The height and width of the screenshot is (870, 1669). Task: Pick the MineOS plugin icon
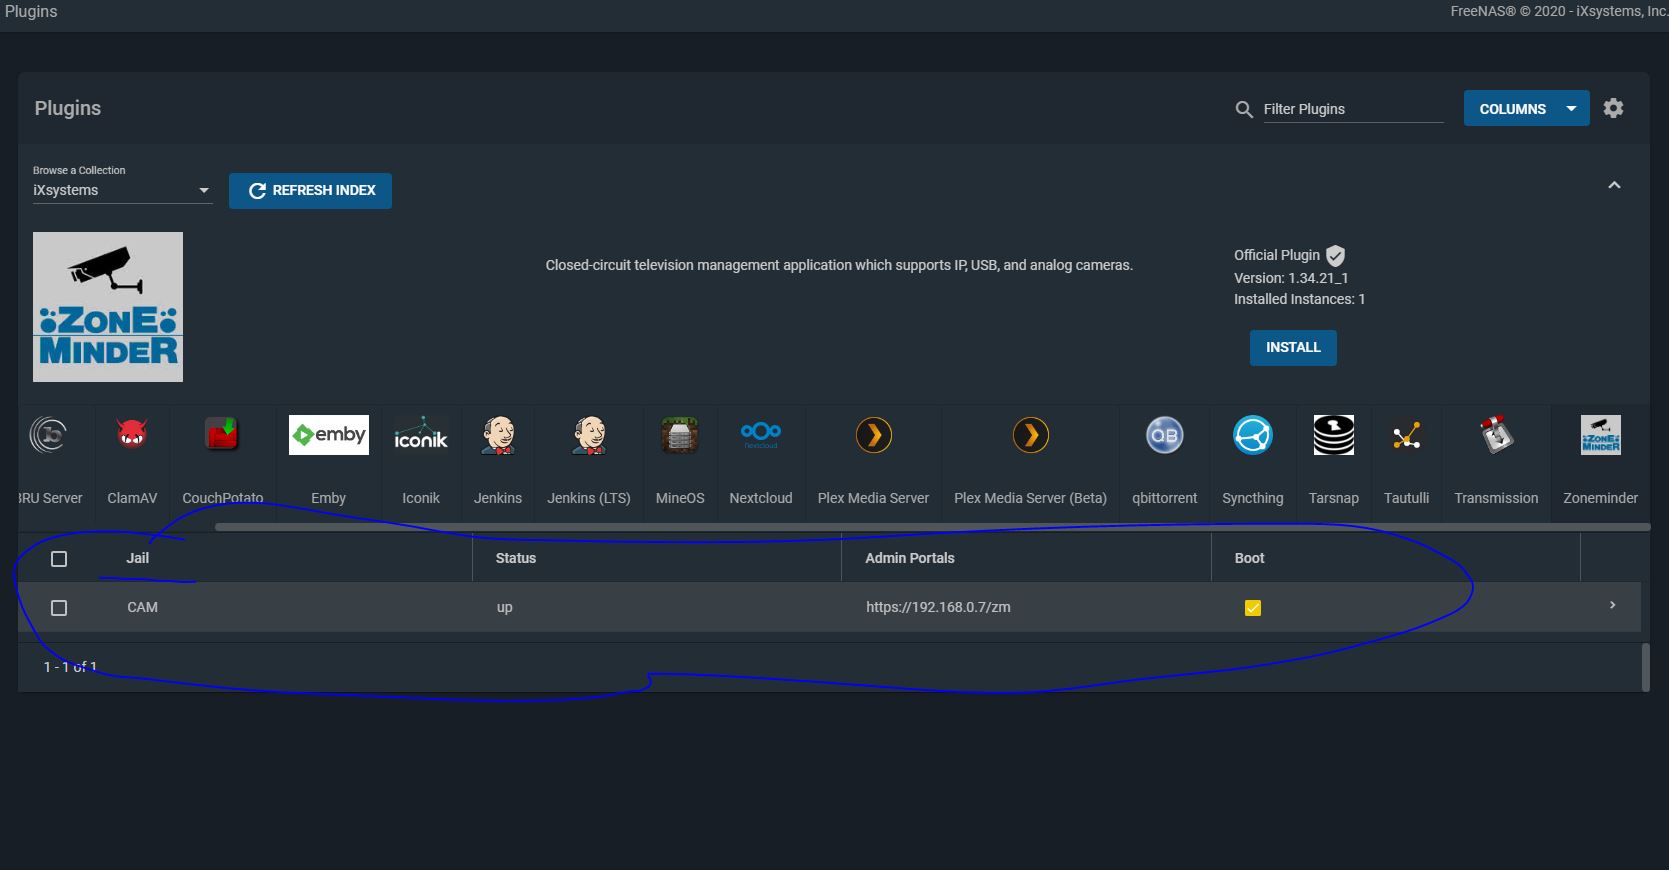tap(680, 435)
